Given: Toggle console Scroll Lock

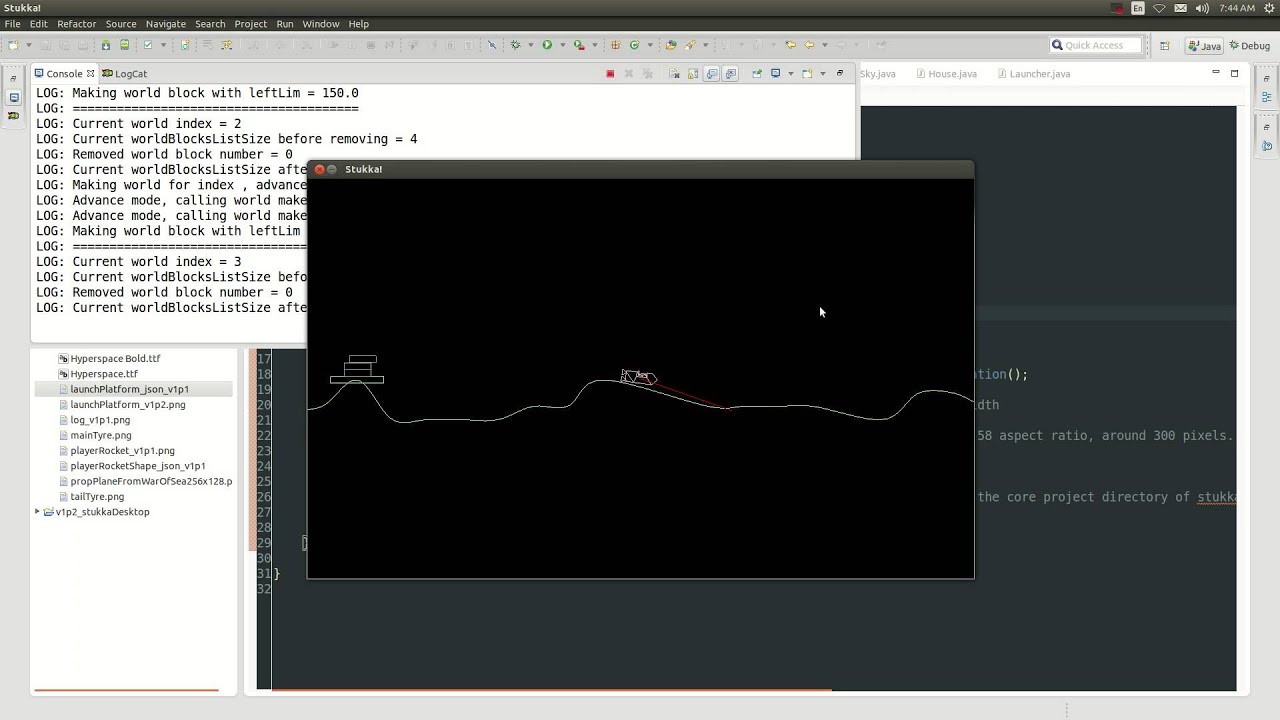Looking at the screenshot, I should coord(692,73).
